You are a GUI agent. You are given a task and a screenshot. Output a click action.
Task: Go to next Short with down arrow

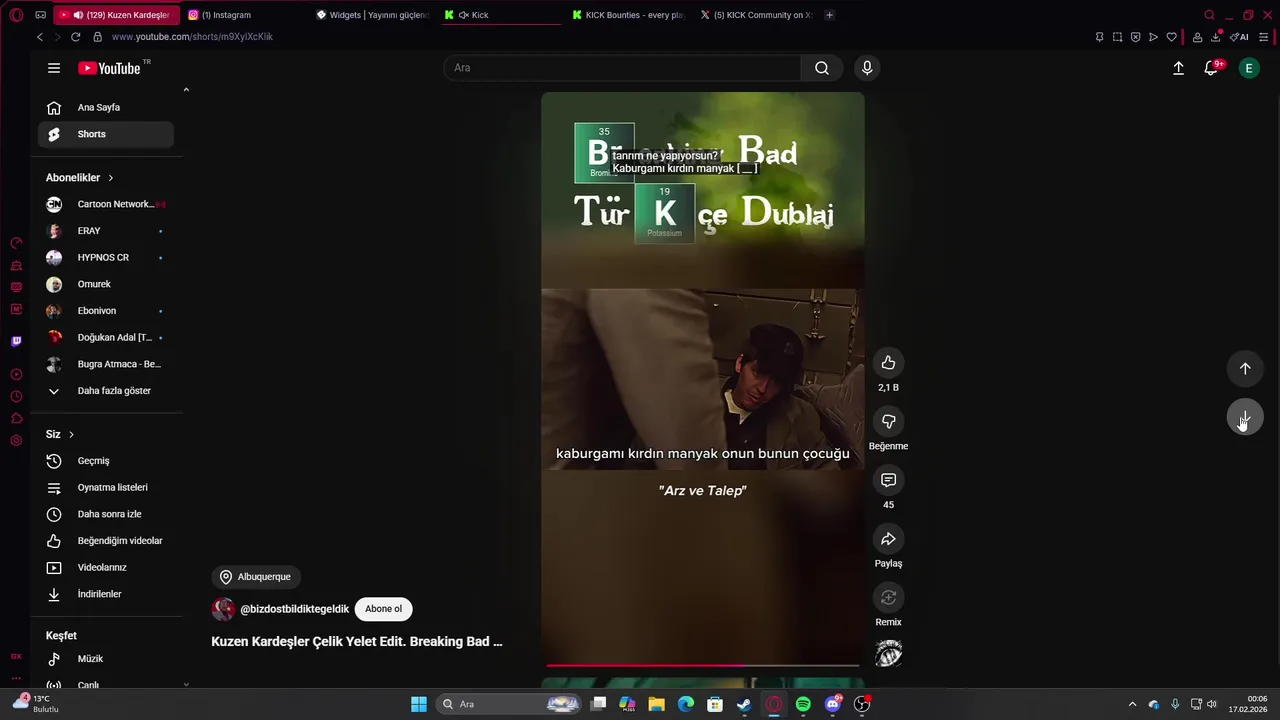(1245, 417)
